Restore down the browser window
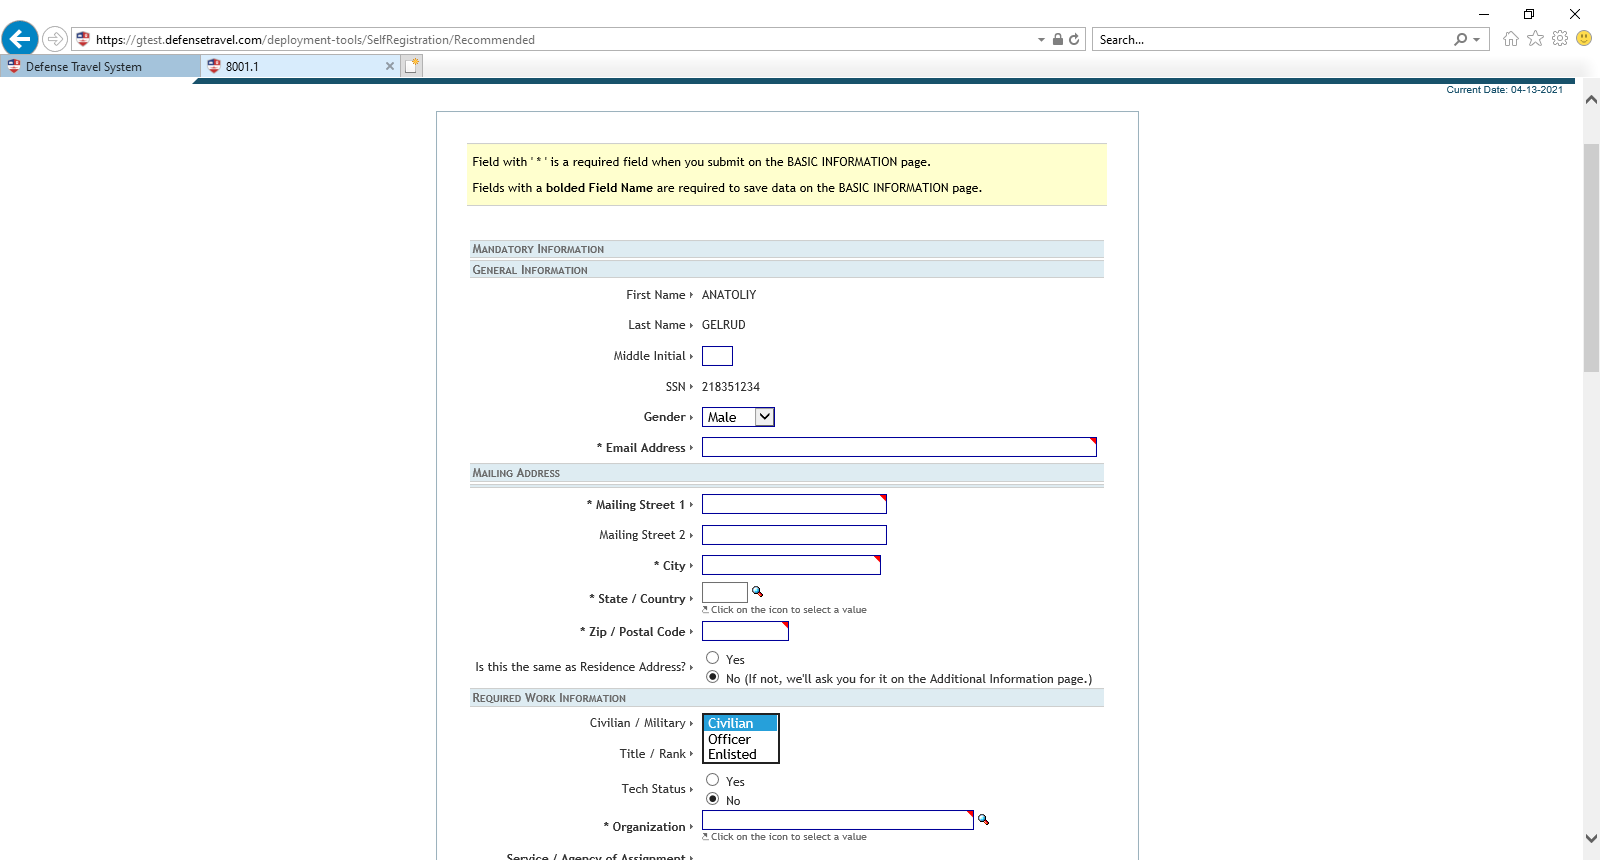 click(1529, 14)
